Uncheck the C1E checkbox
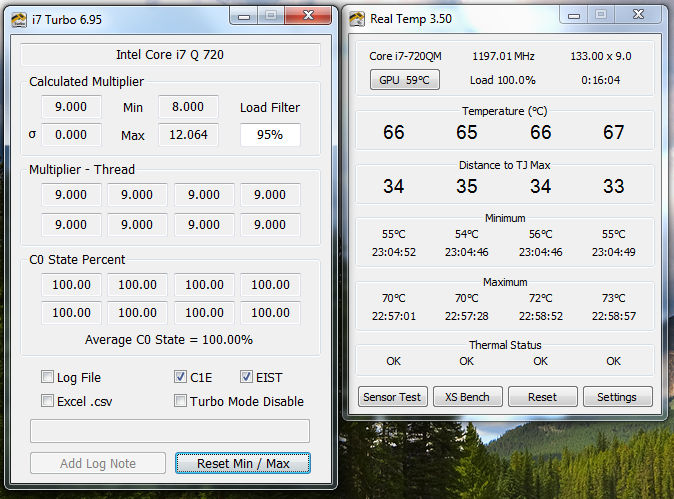The height and width of the screenshot is (499, 674). (180, 377)
